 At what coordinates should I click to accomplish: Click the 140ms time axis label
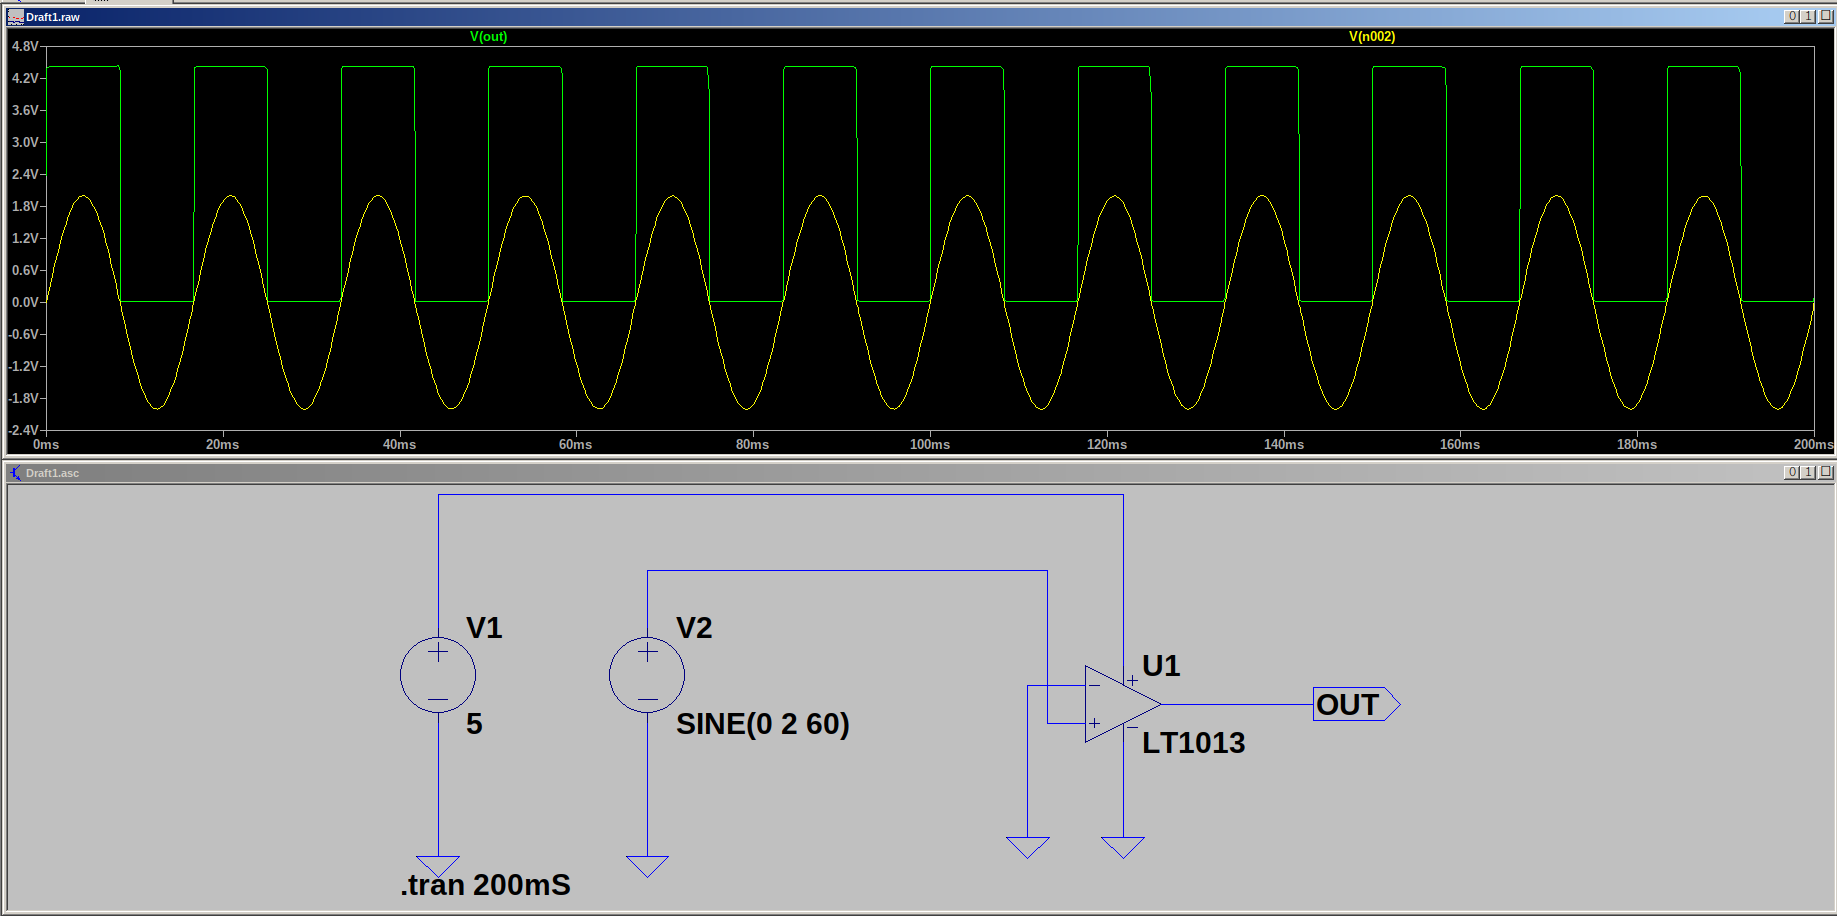1284,445
